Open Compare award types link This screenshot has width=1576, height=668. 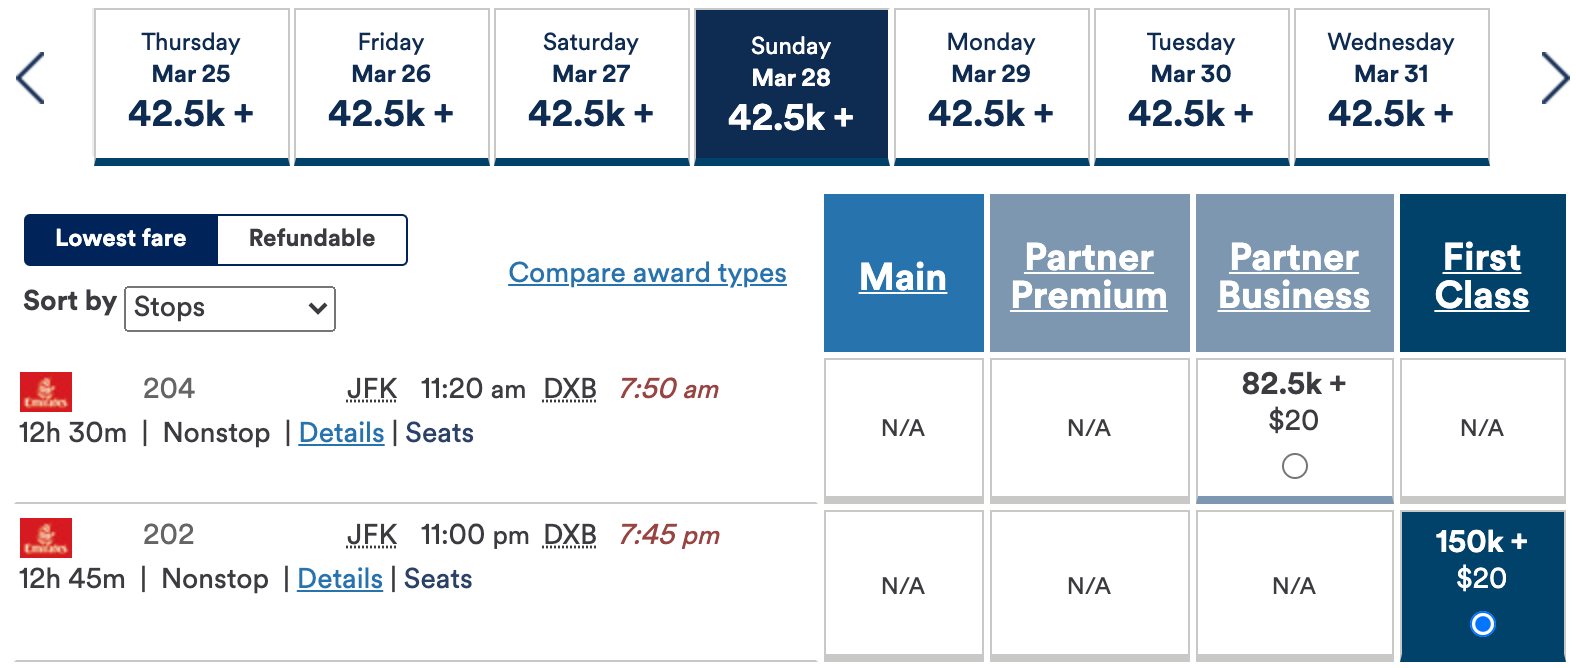pos(647,273)
